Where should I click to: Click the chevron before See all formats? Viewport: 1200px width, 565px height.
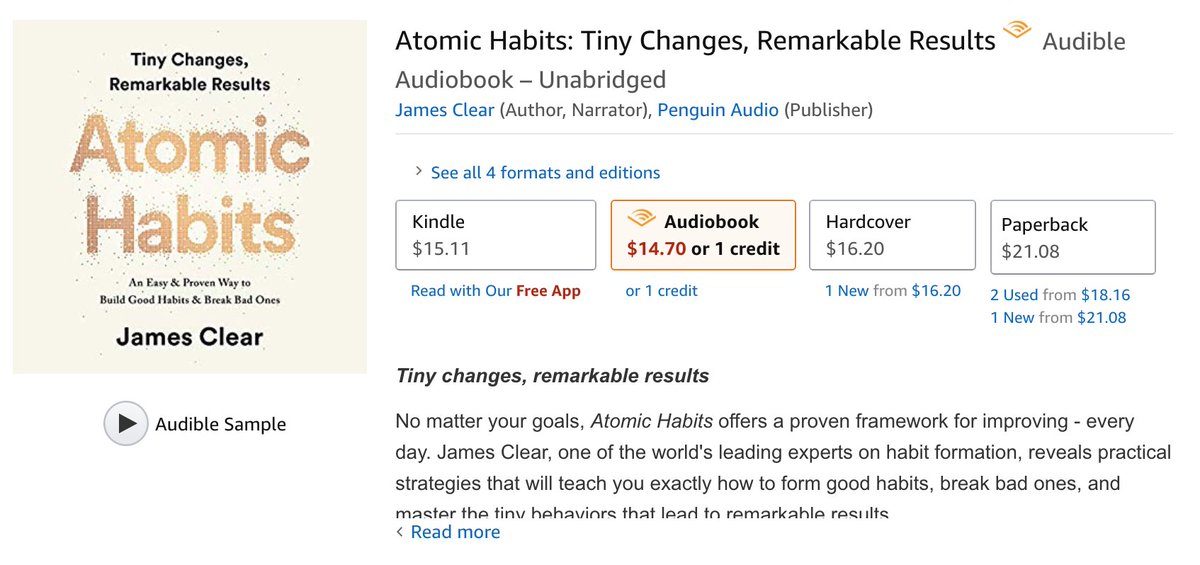pyautogui.click(x=419, y=172)
